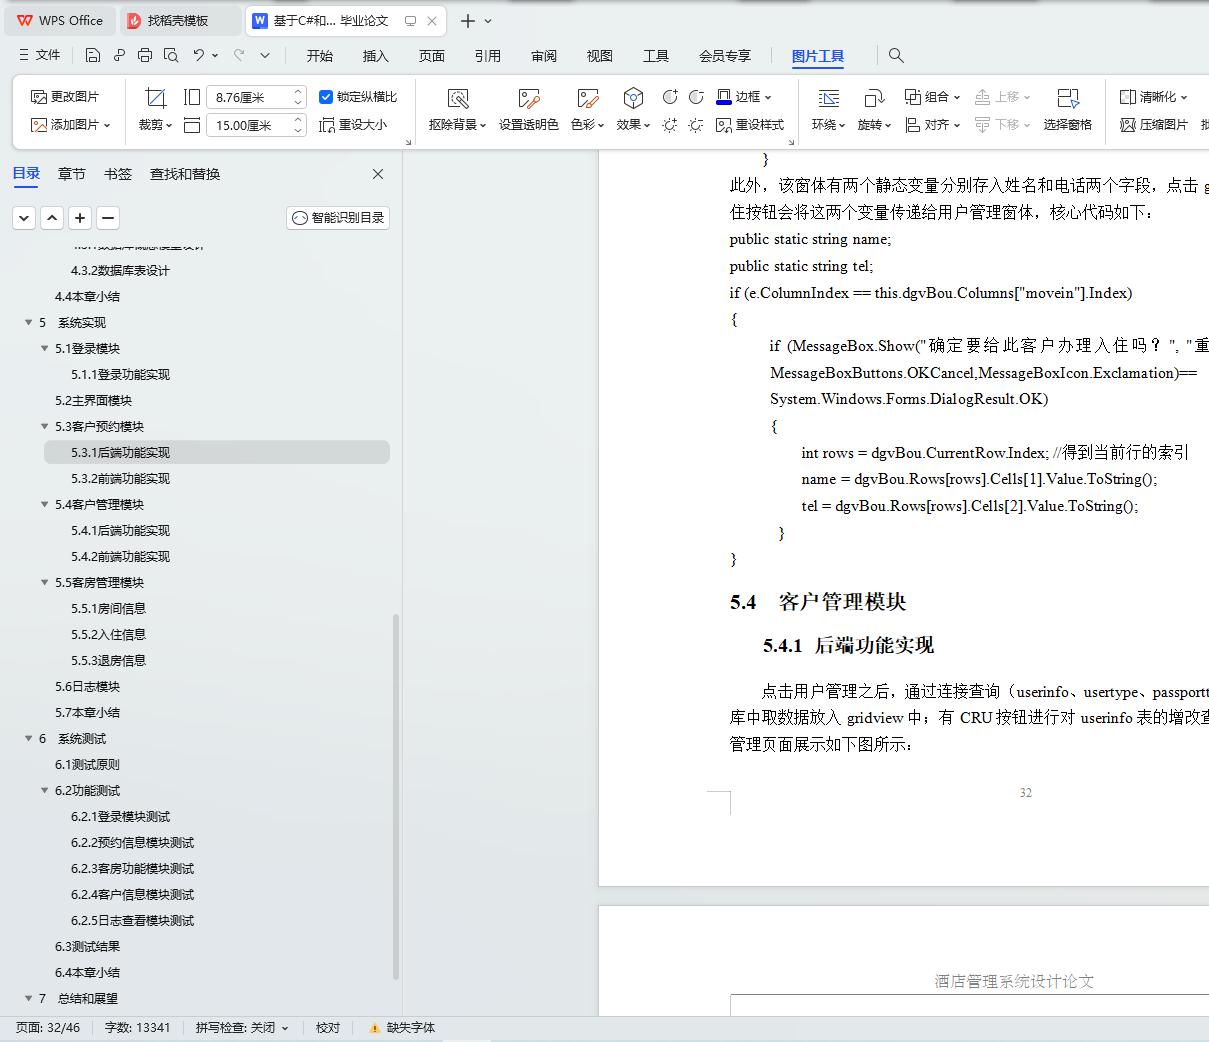Select 6.3测试结果 in outline
This screenshot has height=1042, width=1209.
(87, 946)
